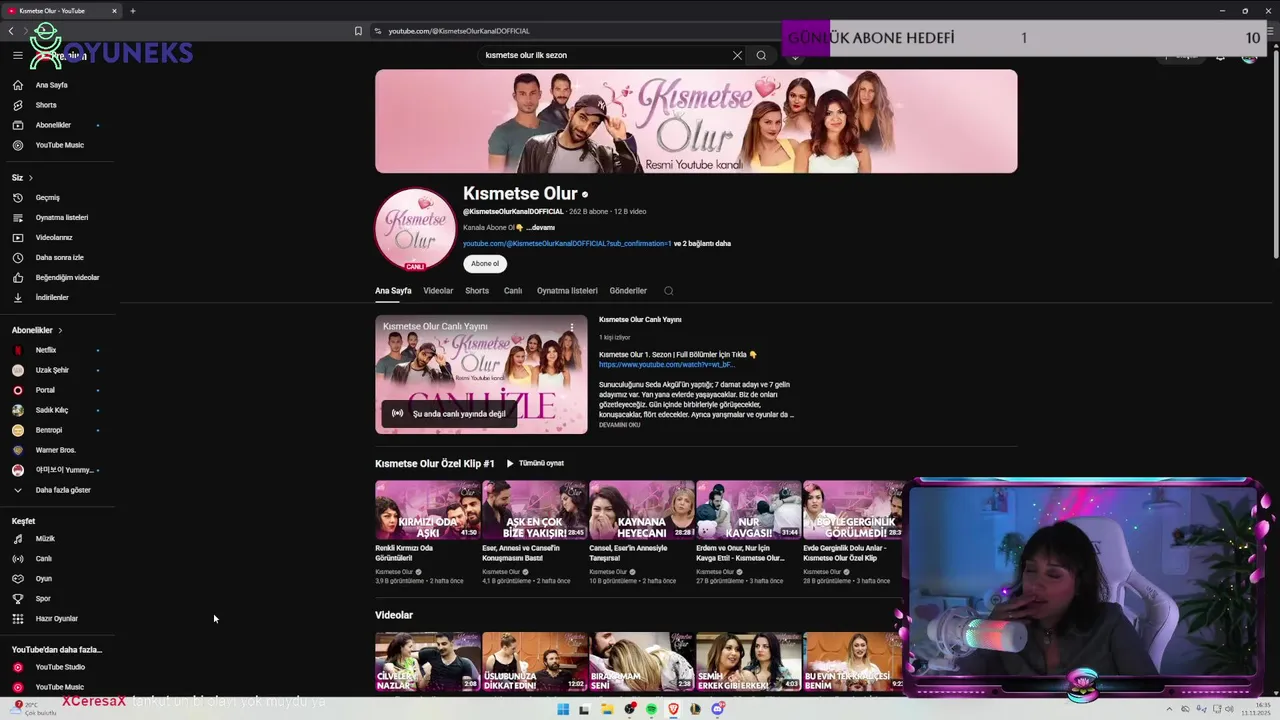Expand the Siz section chevron

click(30, 178)
